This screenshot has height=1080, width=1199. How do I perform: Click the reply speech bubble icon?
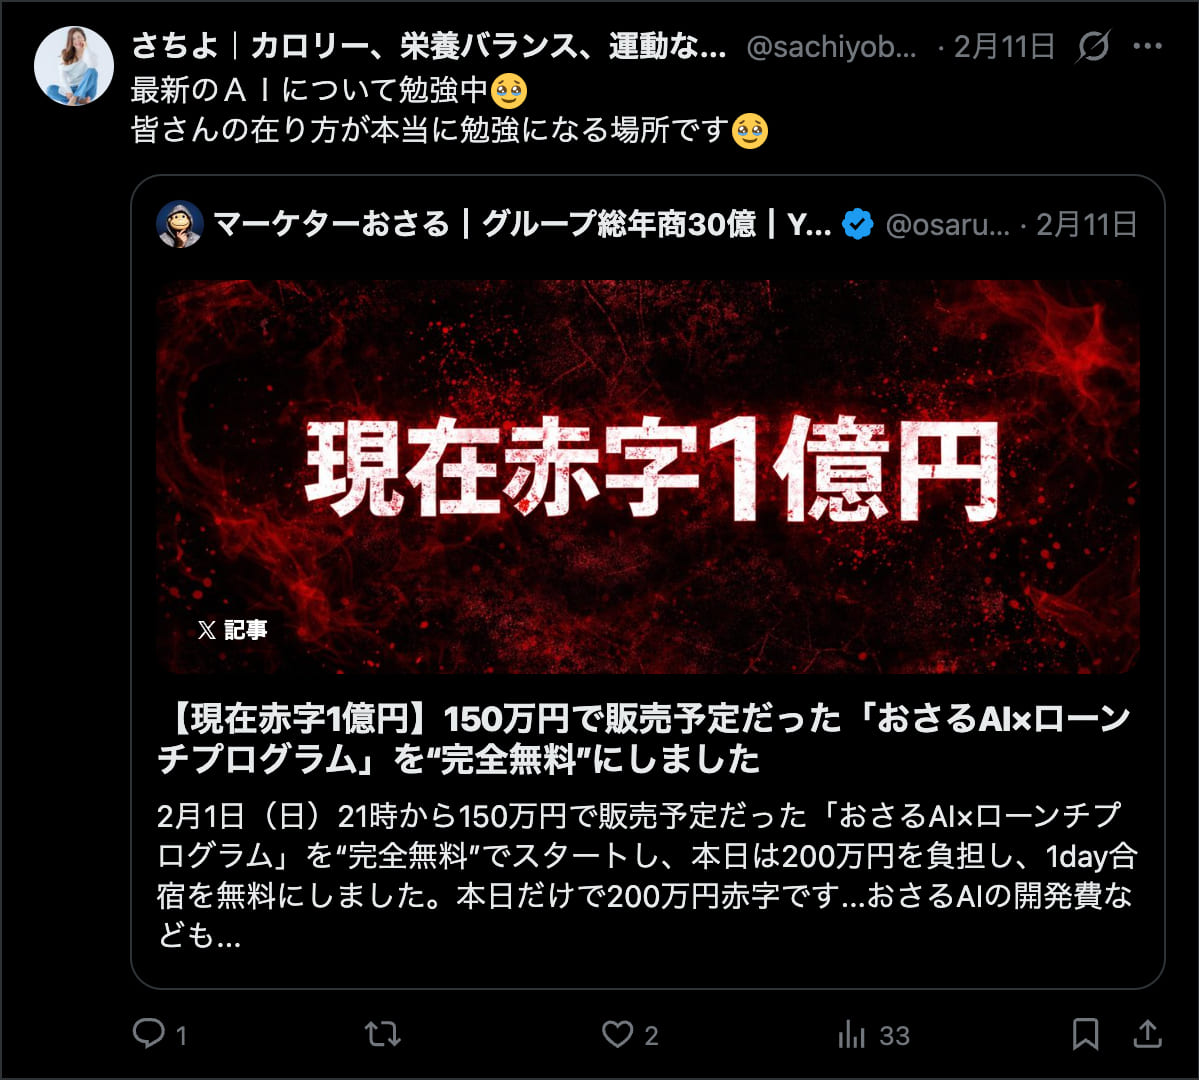pos(148,1033)
